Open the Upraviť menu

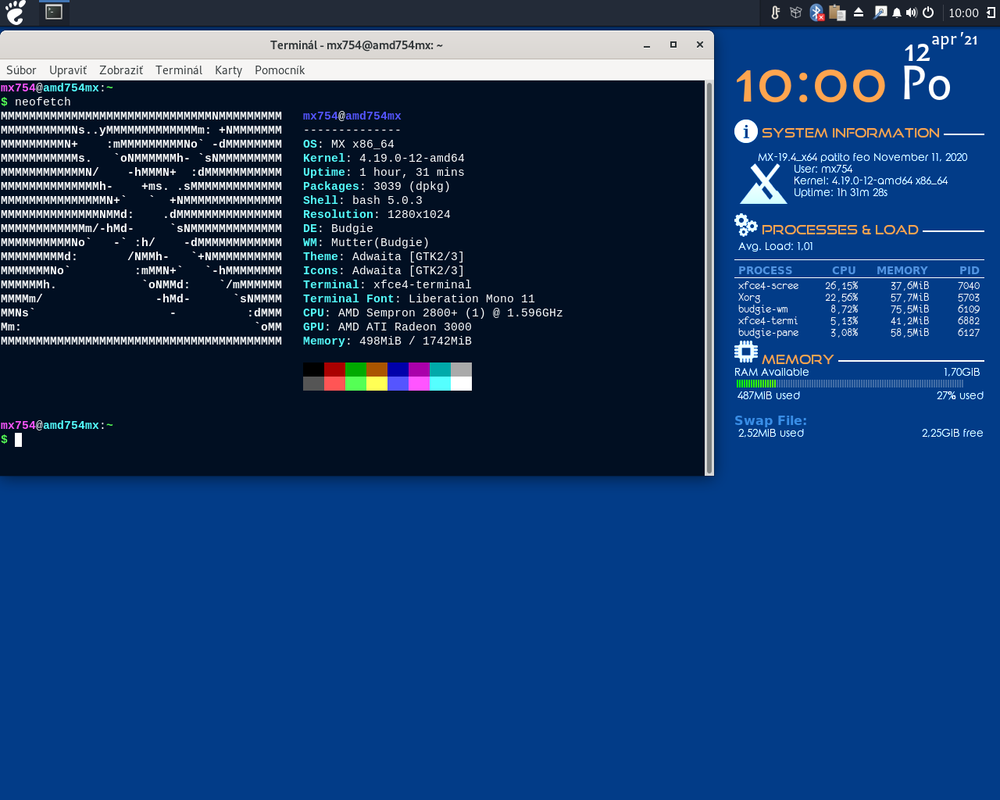pos(68,70)
